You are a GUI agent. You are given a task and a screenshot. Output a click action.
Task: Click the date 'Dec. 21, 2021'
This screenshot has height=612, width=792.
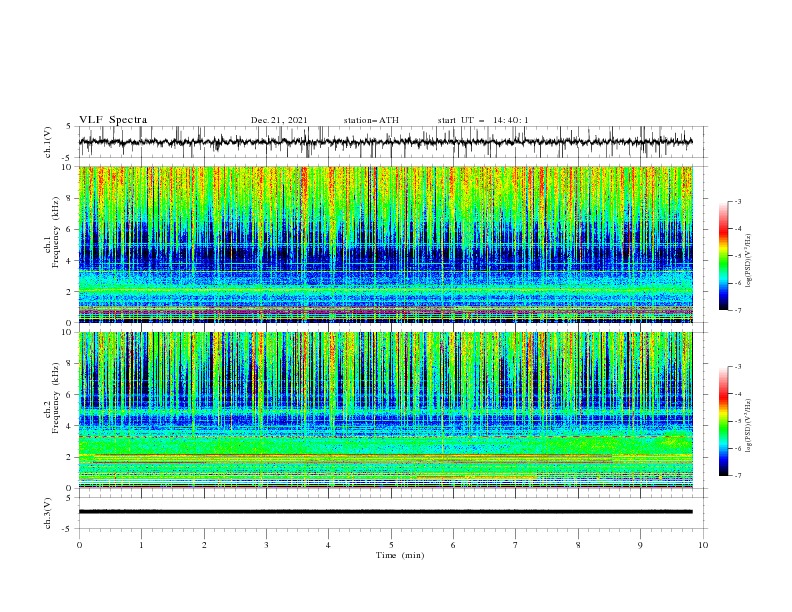[279, 120]
